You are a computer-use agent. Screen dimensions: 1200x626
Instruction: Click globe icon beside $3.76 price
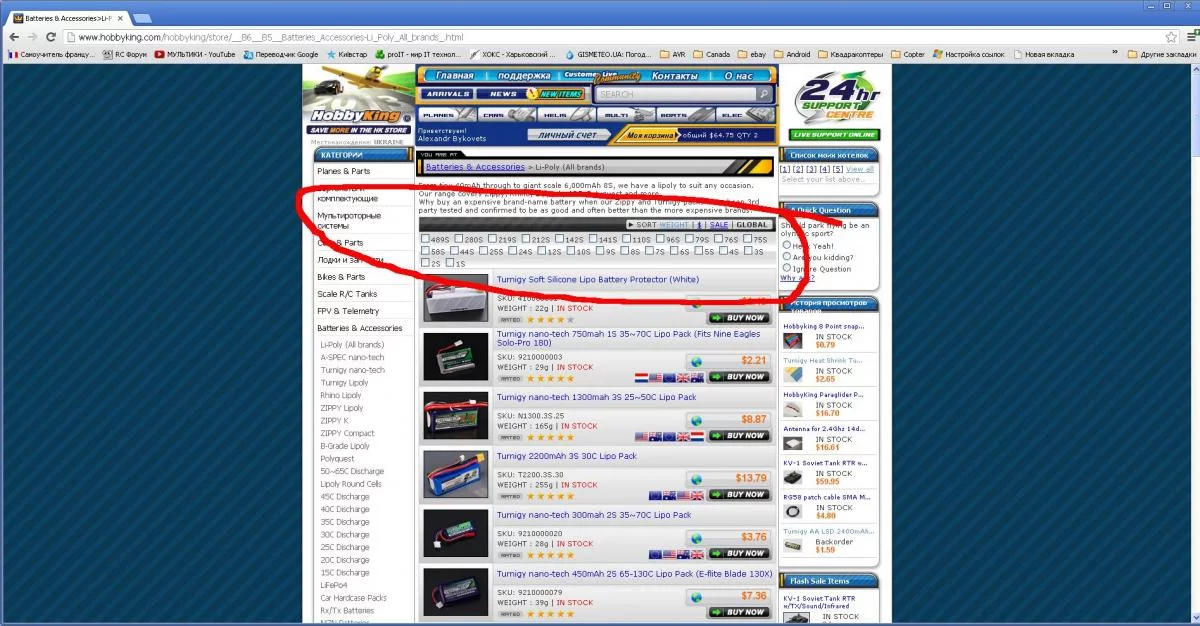[x=696, y=537]
